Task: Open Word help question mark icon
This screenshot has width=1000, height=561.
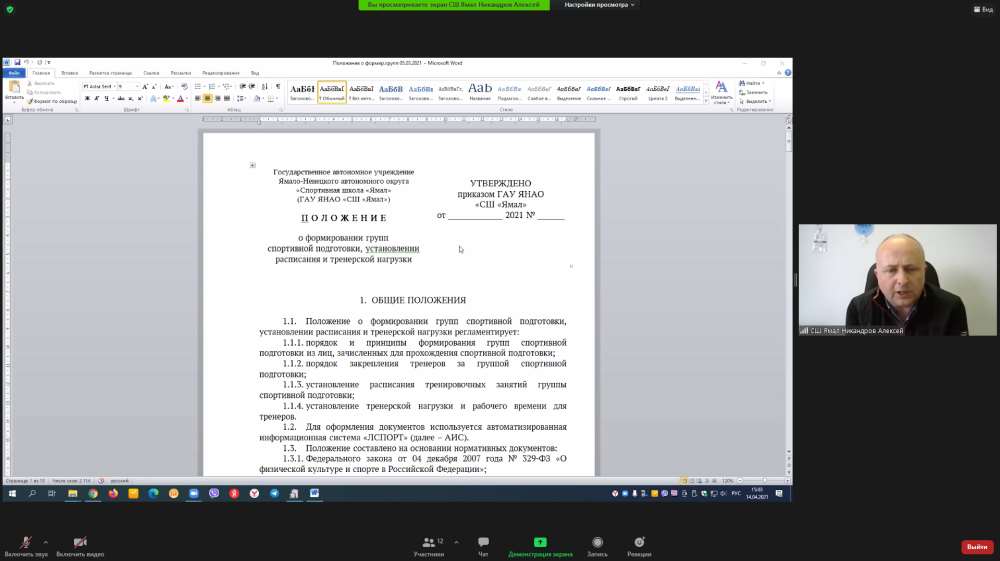Action: (x=788, y=73)
